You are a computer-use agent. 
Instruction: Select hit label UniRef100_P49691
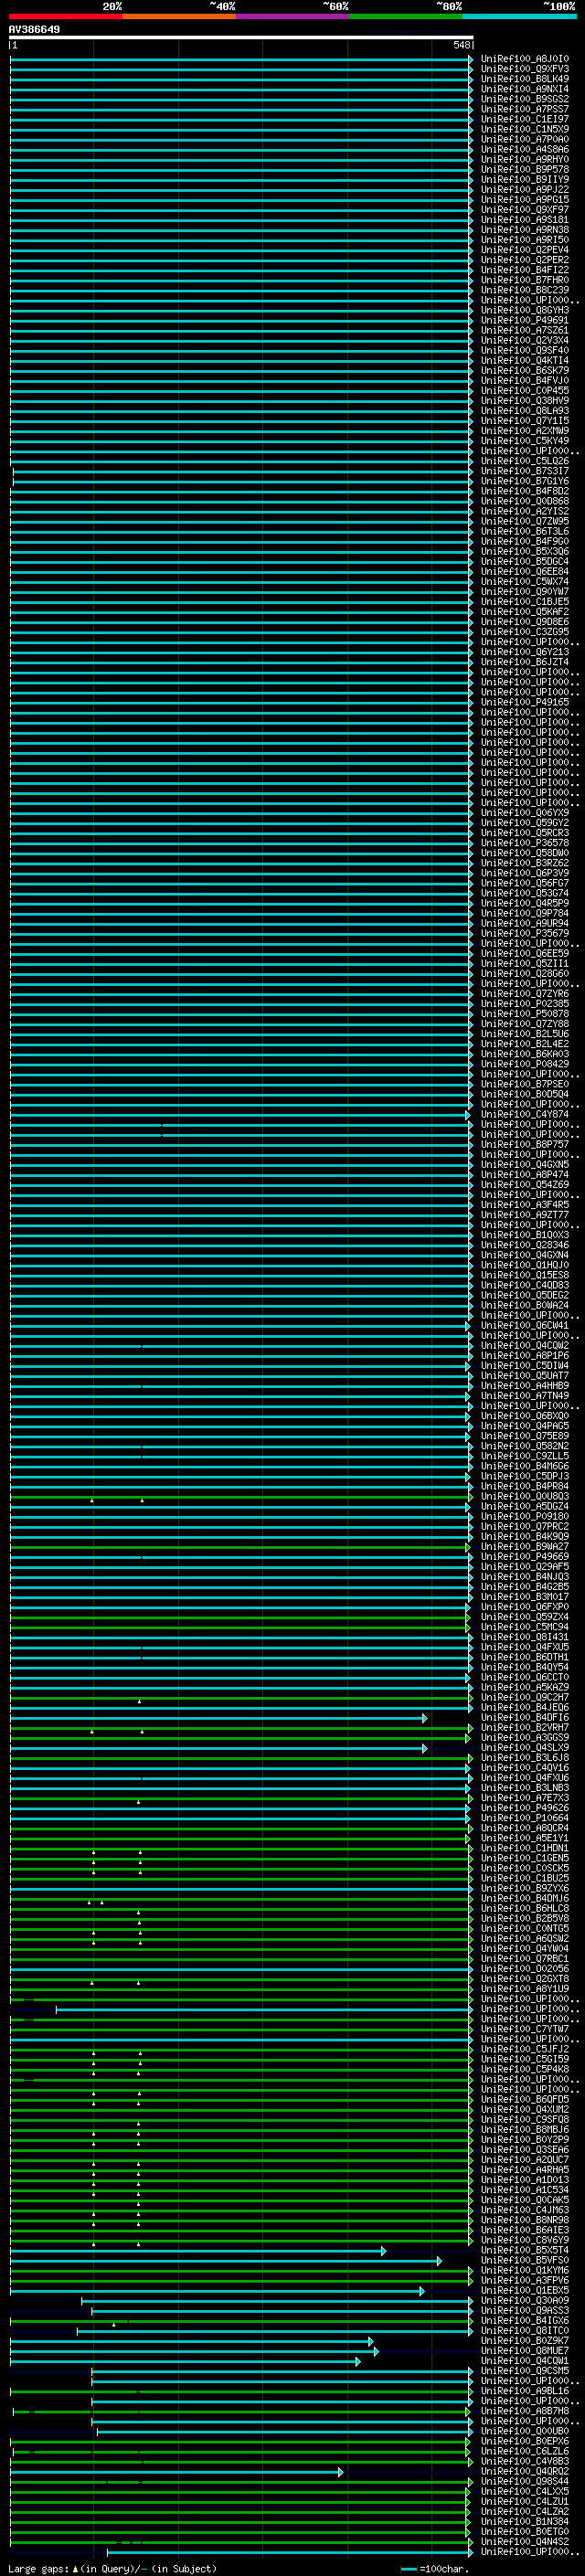click(525, 320)
